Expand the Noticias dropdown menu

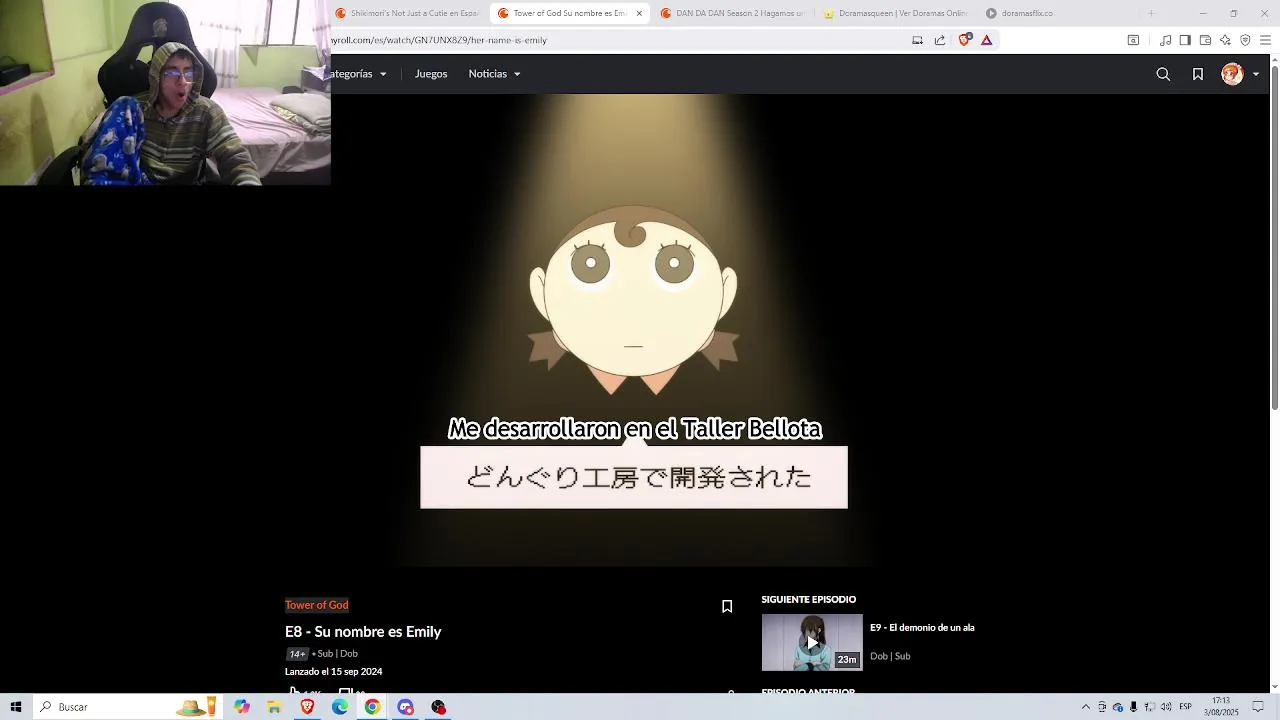click(x=494, y=74)
